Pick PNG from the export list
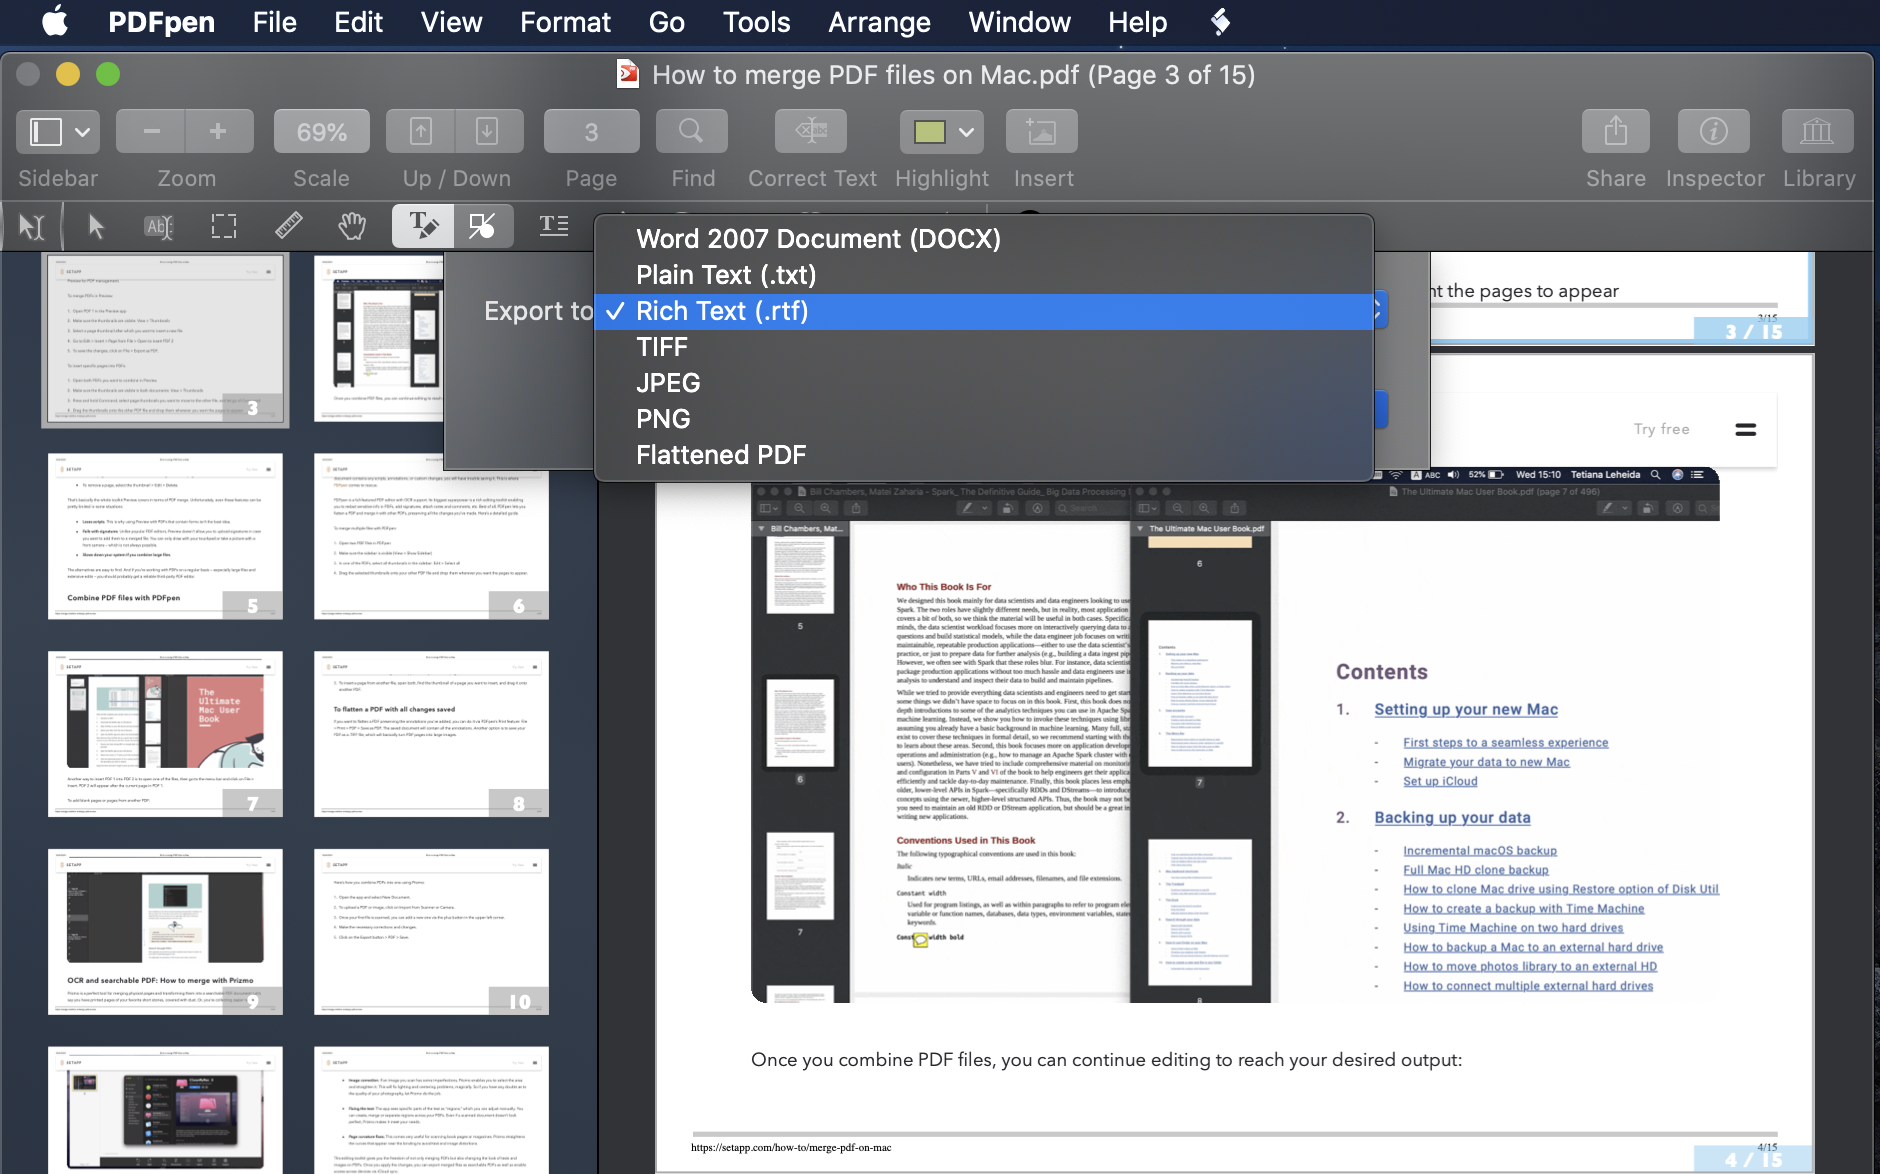 [x=663, y=419]
